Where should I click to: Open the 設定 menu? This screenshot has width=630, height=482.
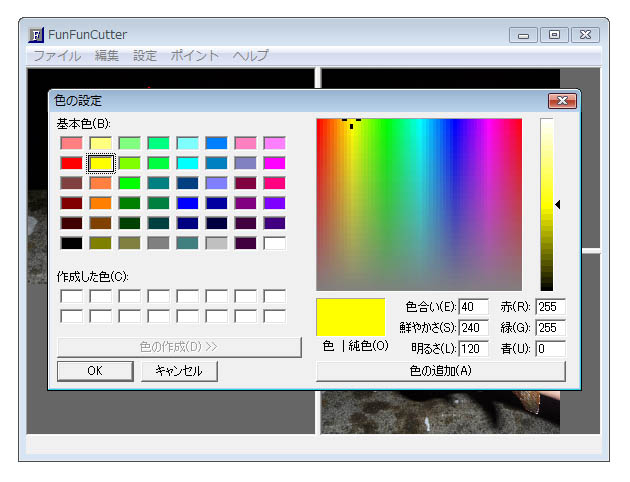coord(145,55)
